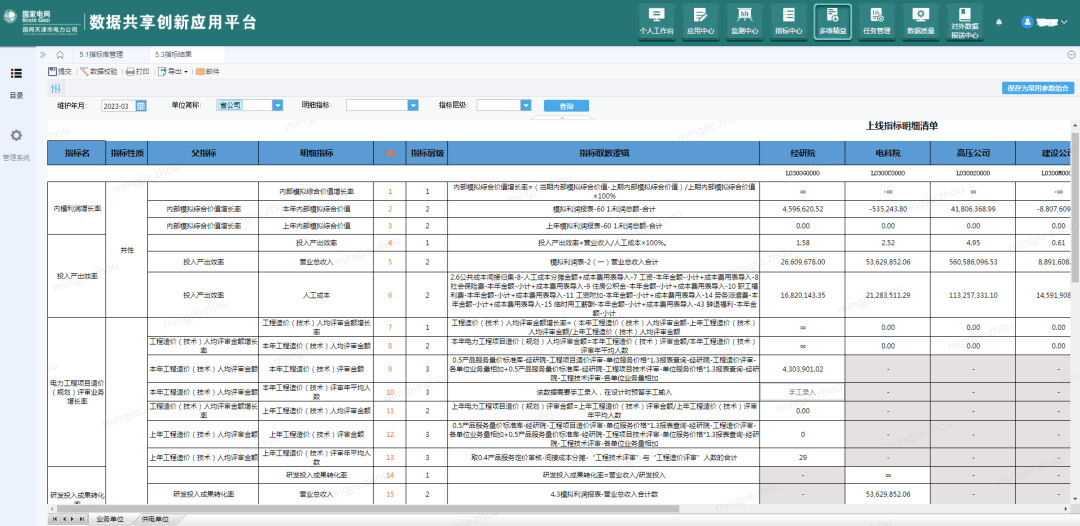The width and height of the screenshot is (1080, 526).
Task: Click 高压公司 column header
Action: [x=973, y=153]
